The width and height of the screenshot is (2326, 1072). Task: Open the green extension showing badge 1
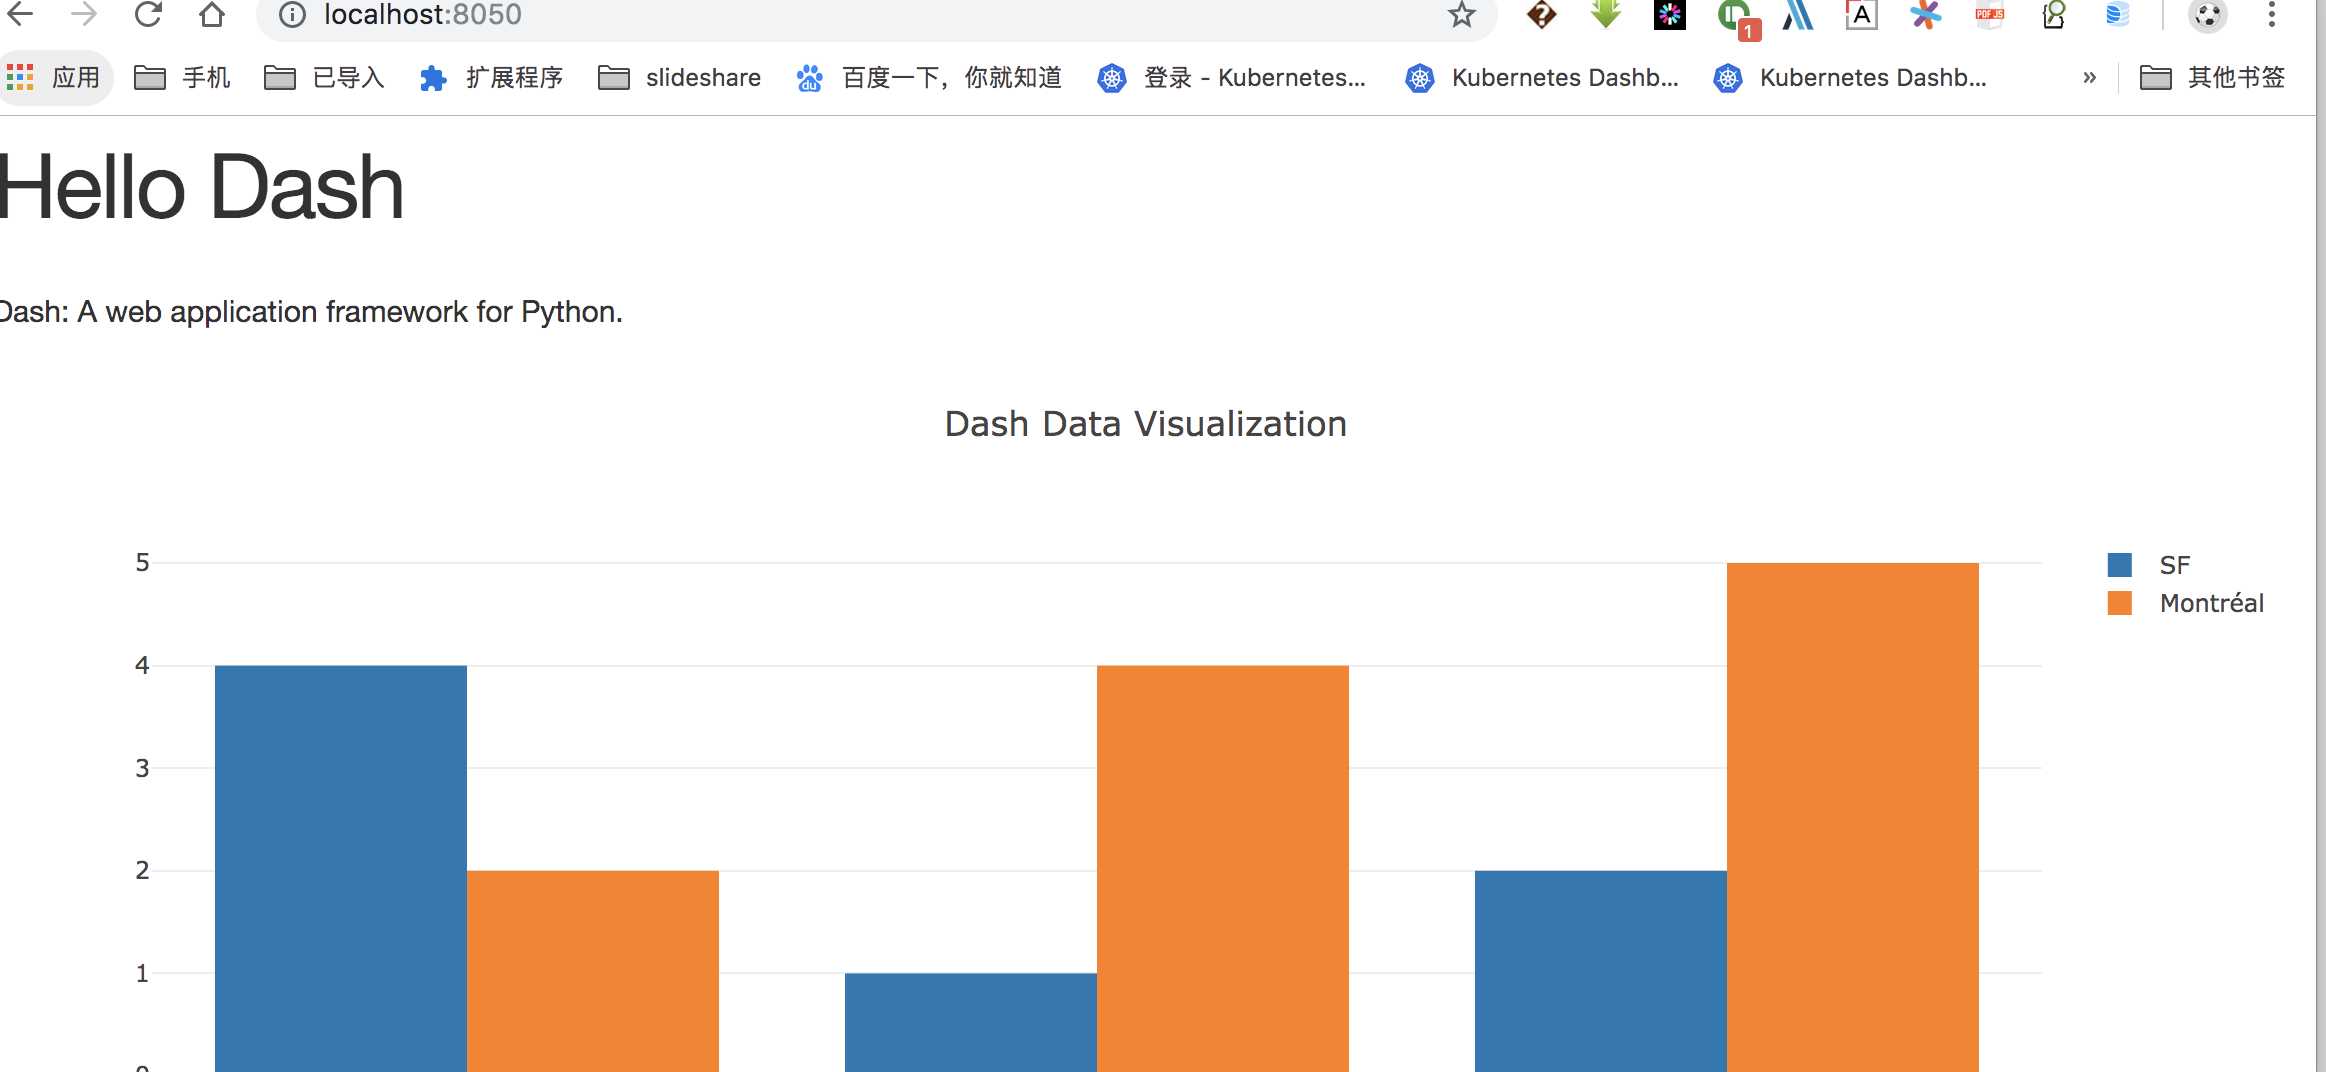click(x=1737, y=18)
